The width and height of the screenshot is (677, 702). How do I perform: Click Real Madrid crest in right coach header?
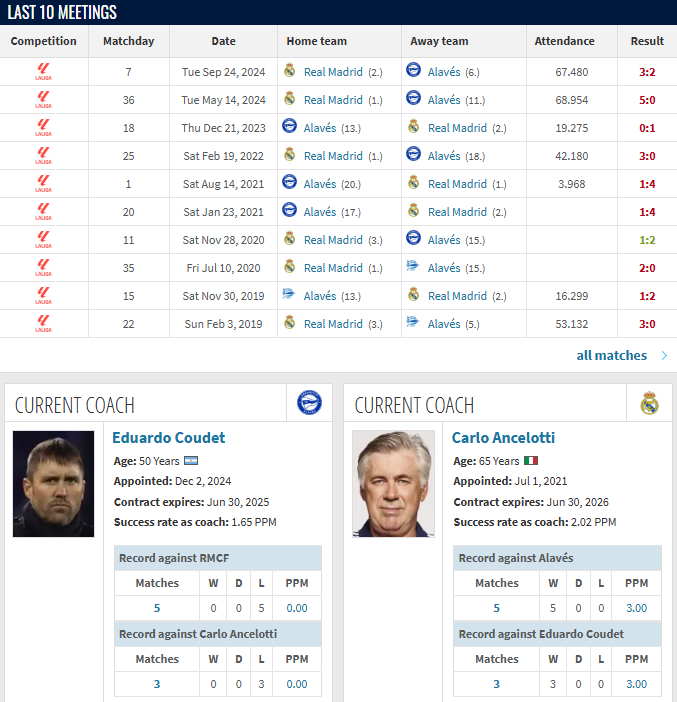(x=649, y=403)
